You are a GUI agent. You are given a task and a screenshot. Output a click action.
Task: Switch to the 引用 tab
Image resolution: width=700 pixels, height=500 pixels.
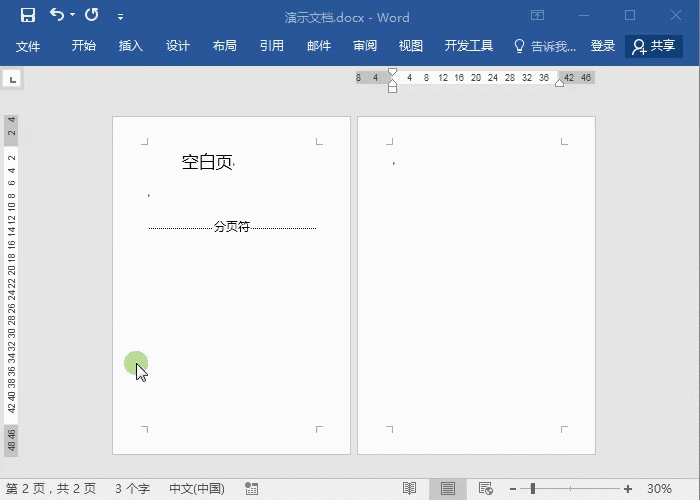tap(272, 46)
